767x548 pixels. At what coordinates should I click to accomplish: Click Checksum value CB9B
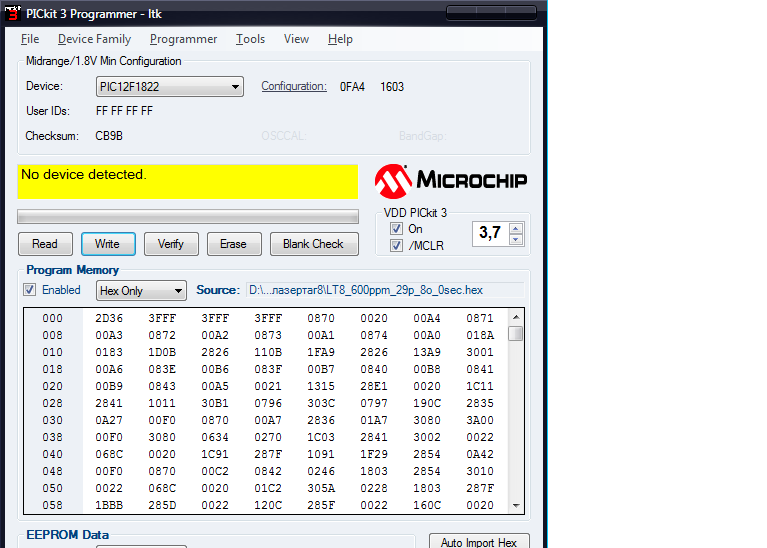(x=109, y=136)
